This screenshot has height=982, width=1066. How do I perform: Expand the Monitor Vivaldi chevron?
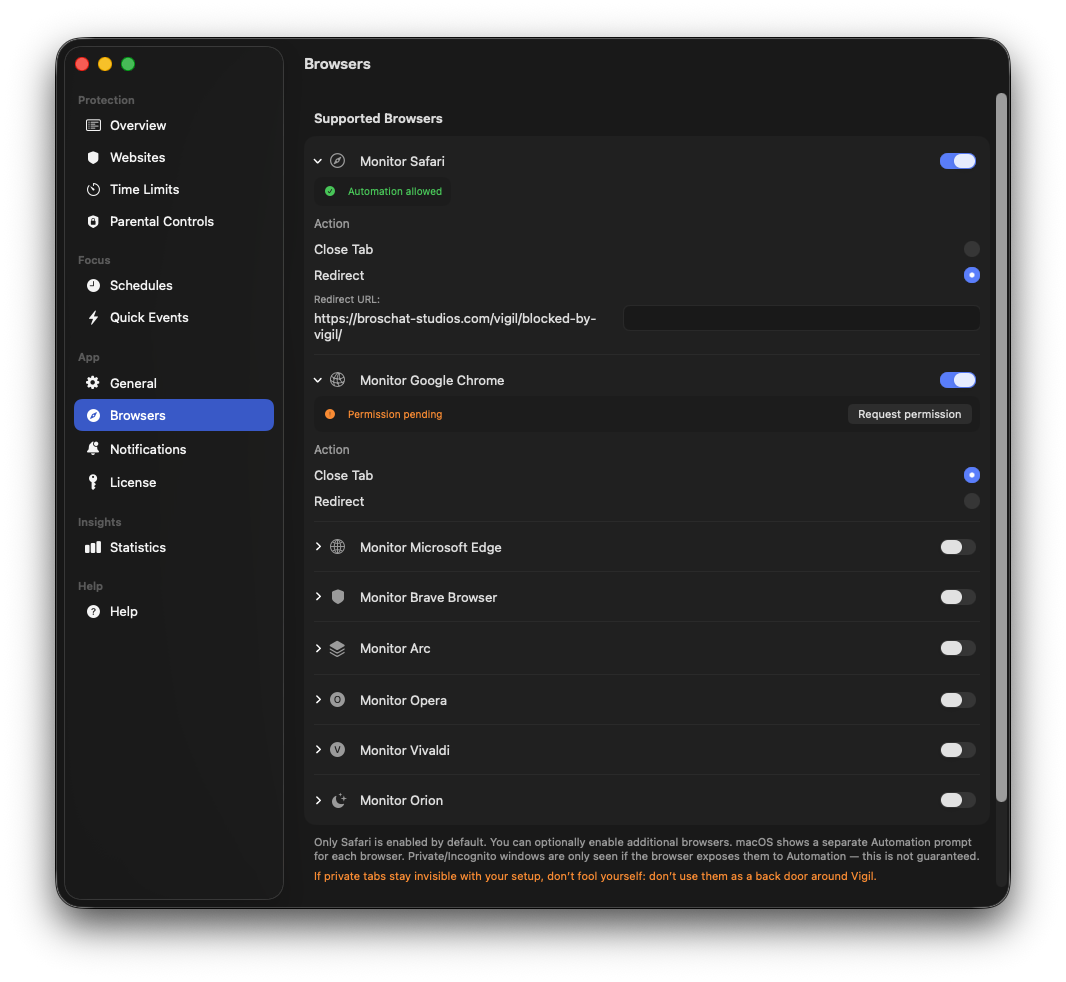pos(317,749)
